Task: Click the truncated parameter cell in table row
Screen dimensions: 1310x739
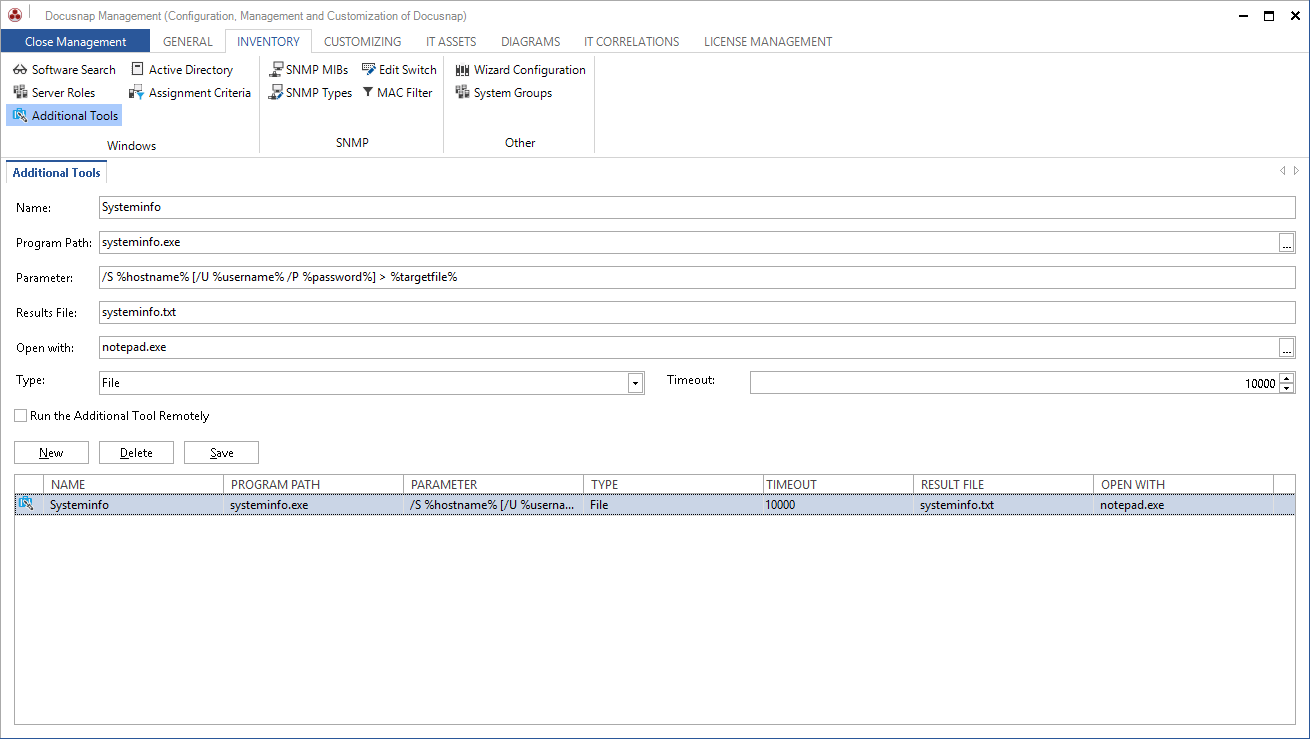Action: pyautogui.click(x=493, y=505)
